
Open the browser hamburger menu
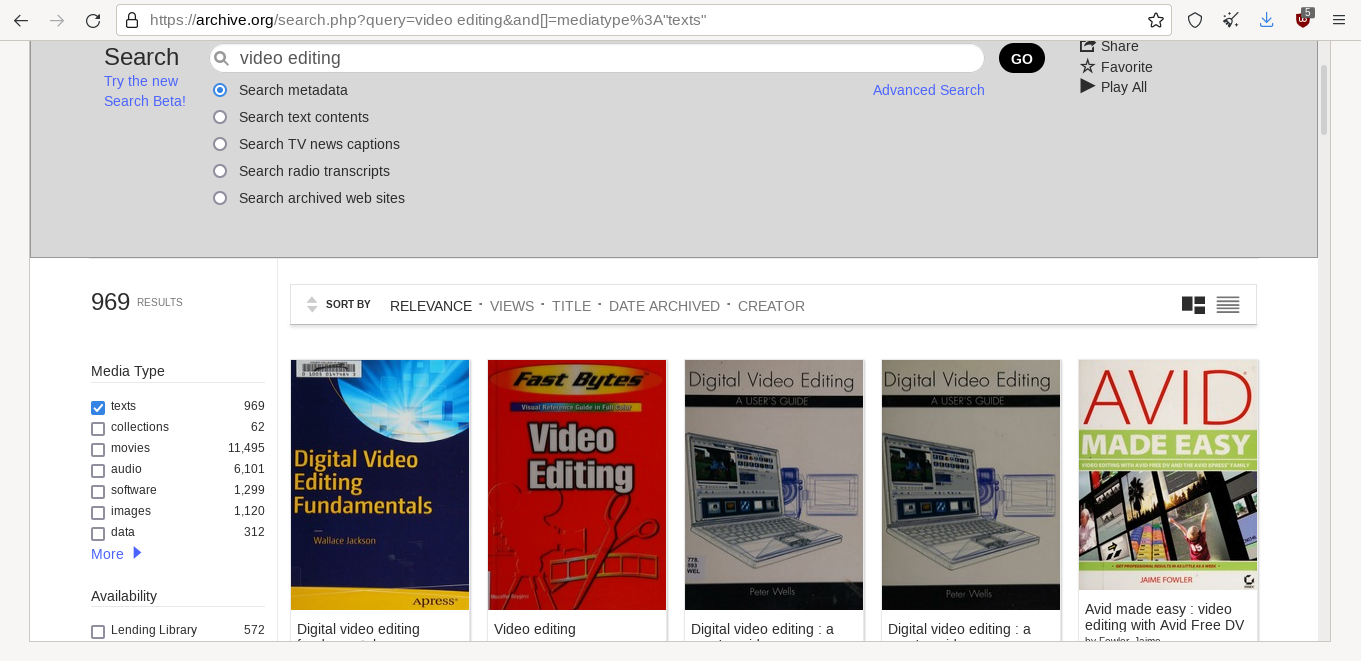1339,20
